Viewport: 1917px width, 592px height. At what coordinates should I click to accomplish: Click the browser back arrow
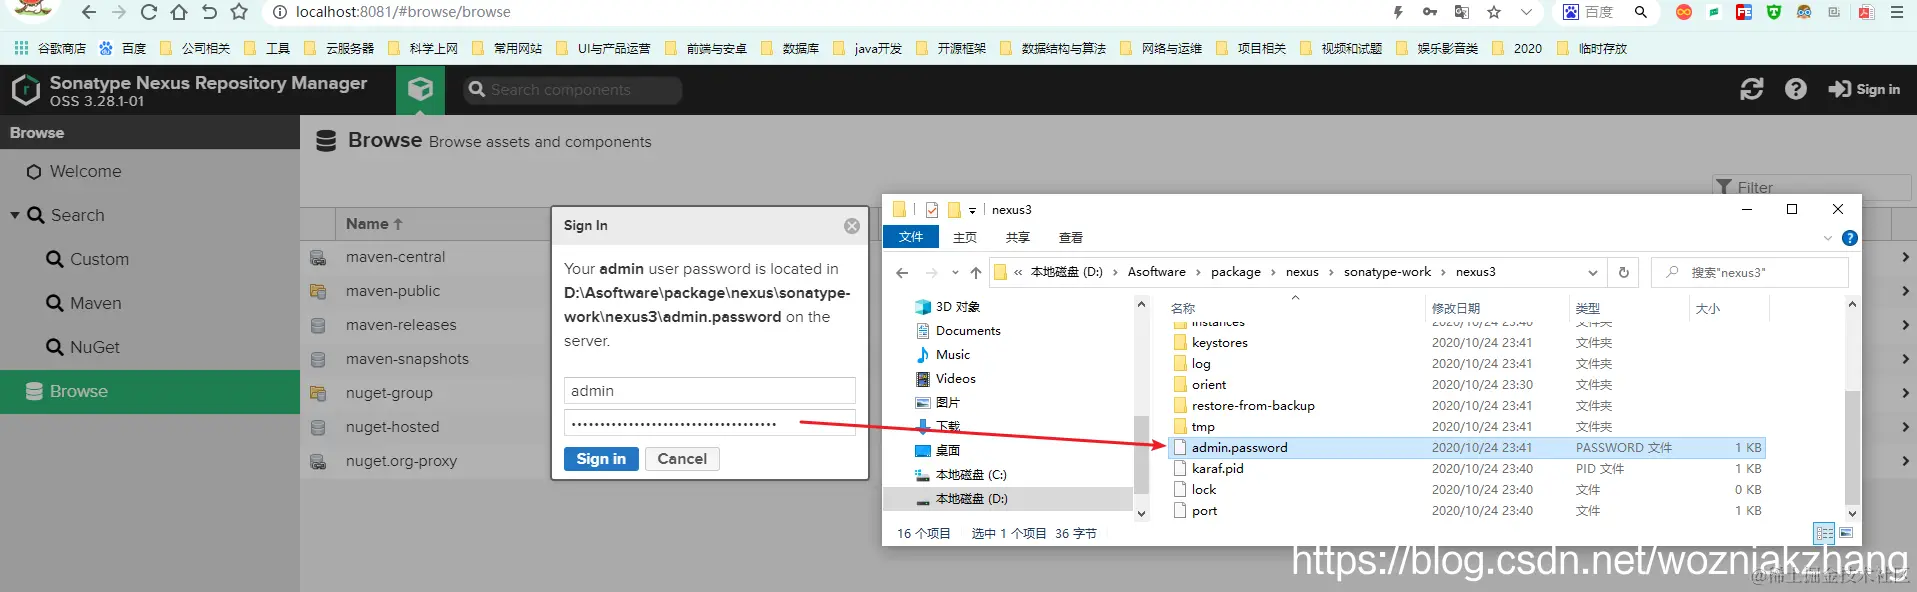pos(89,12)
